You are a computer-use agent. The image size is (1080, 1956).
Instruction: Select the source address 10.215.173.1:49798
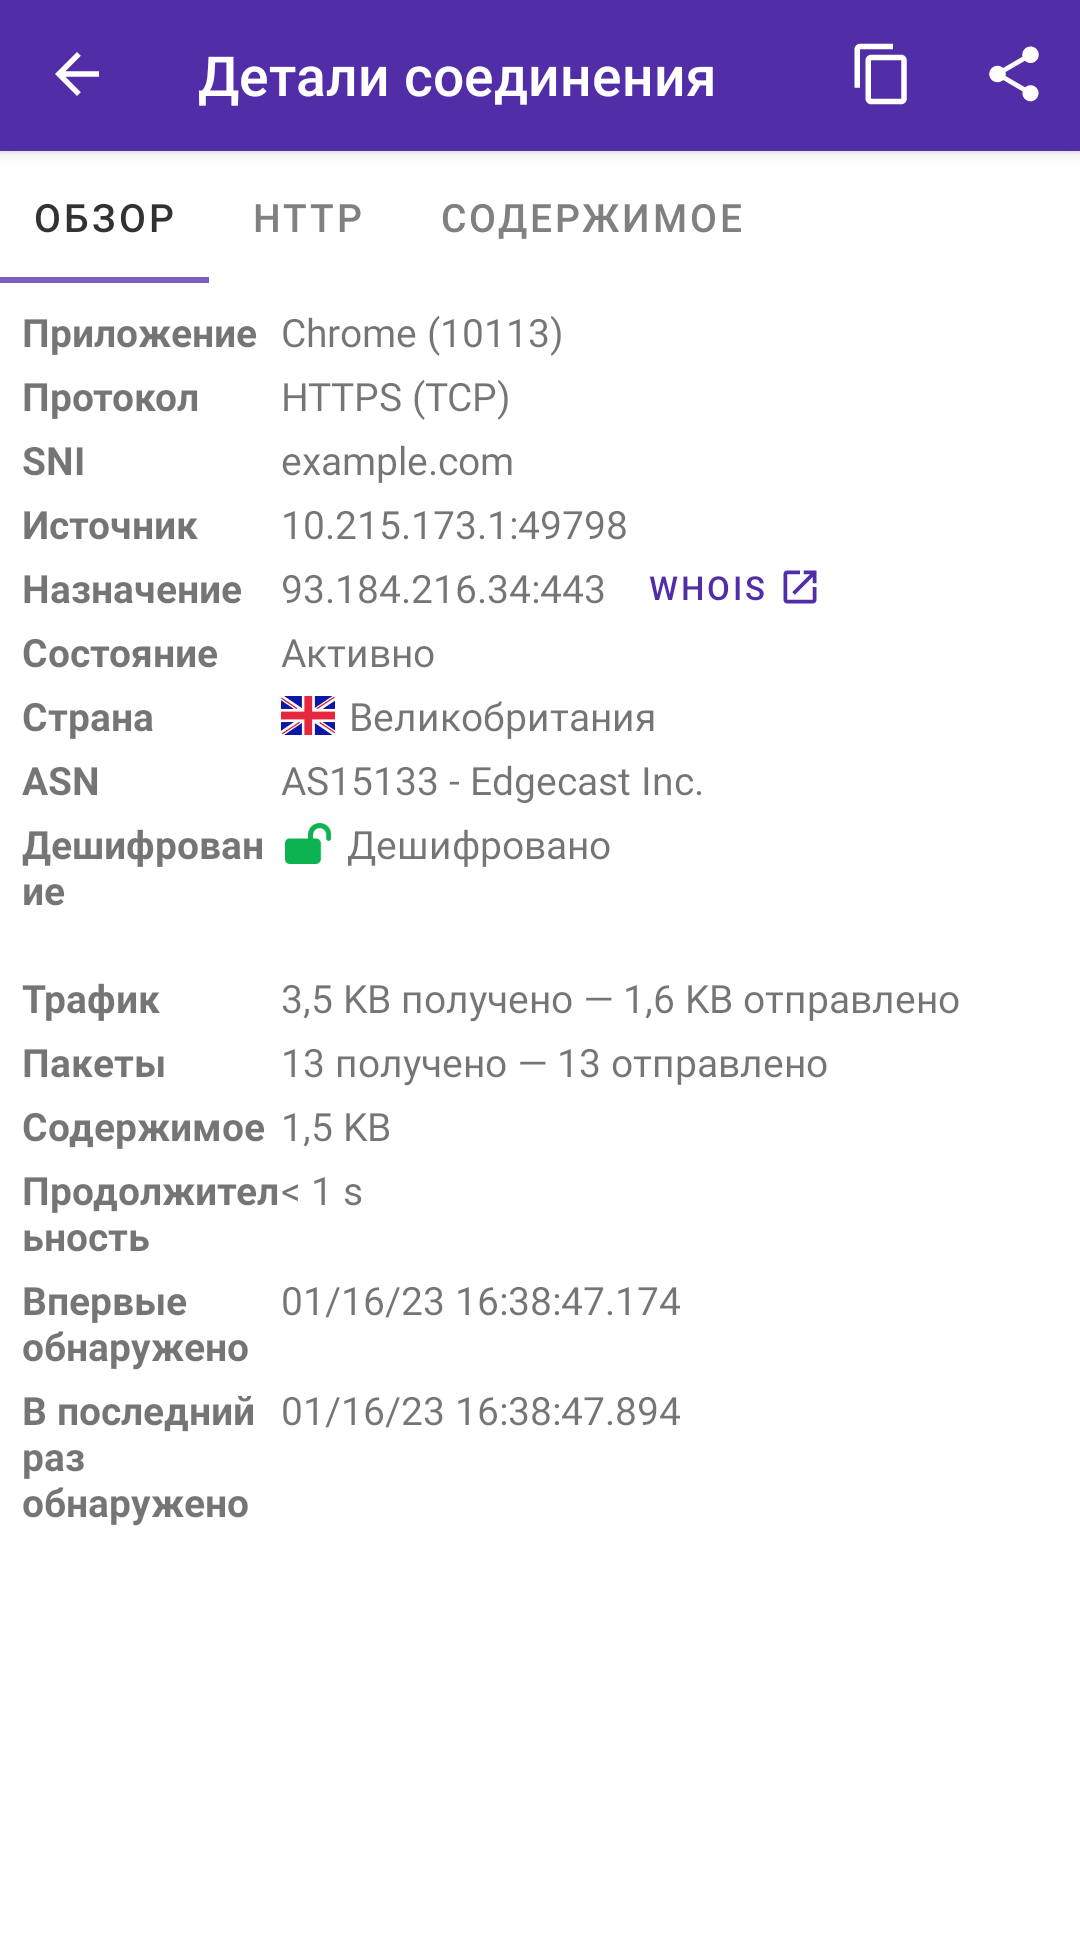pos(454,526)
